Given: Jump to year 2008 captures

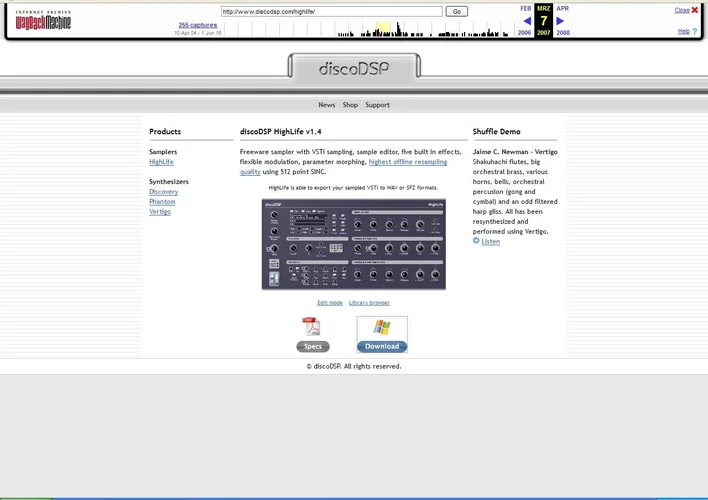Looking at the screenshot, I should pyautogui.click(x=563, y=33).
